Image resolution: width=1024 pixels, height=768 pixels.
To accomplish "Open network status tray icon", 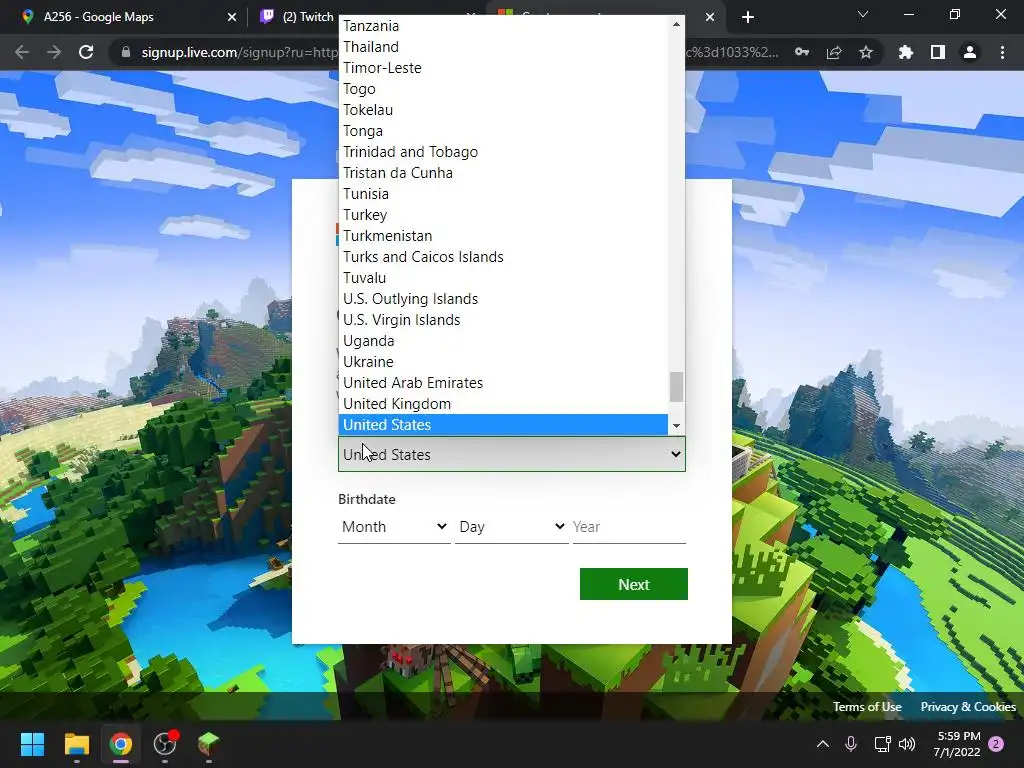I will (x=882, y=744).
